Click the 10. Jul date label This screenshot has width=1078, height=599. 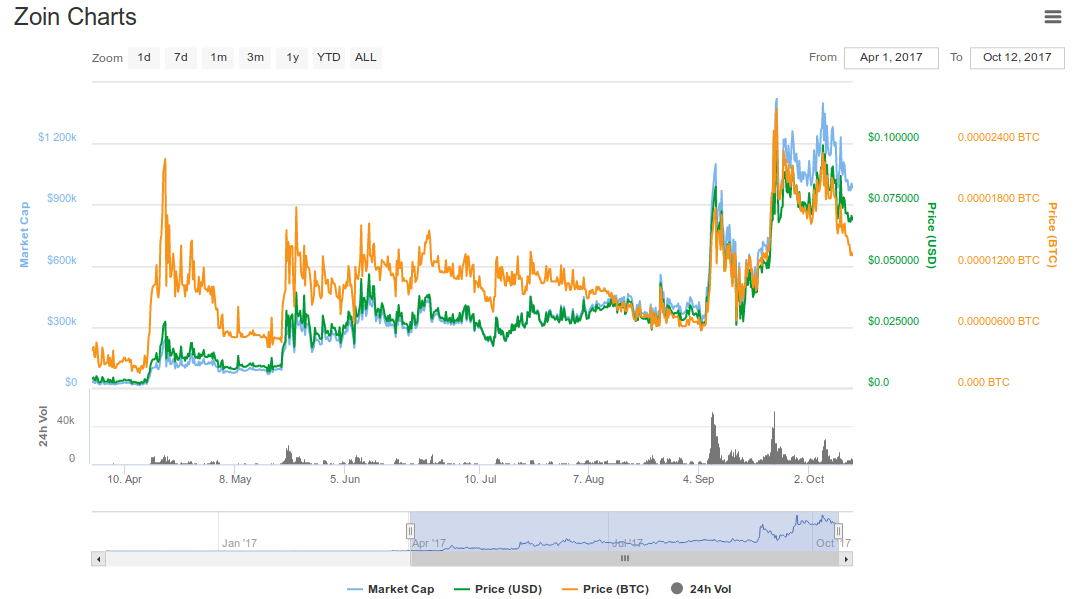(x=480, y=479)
